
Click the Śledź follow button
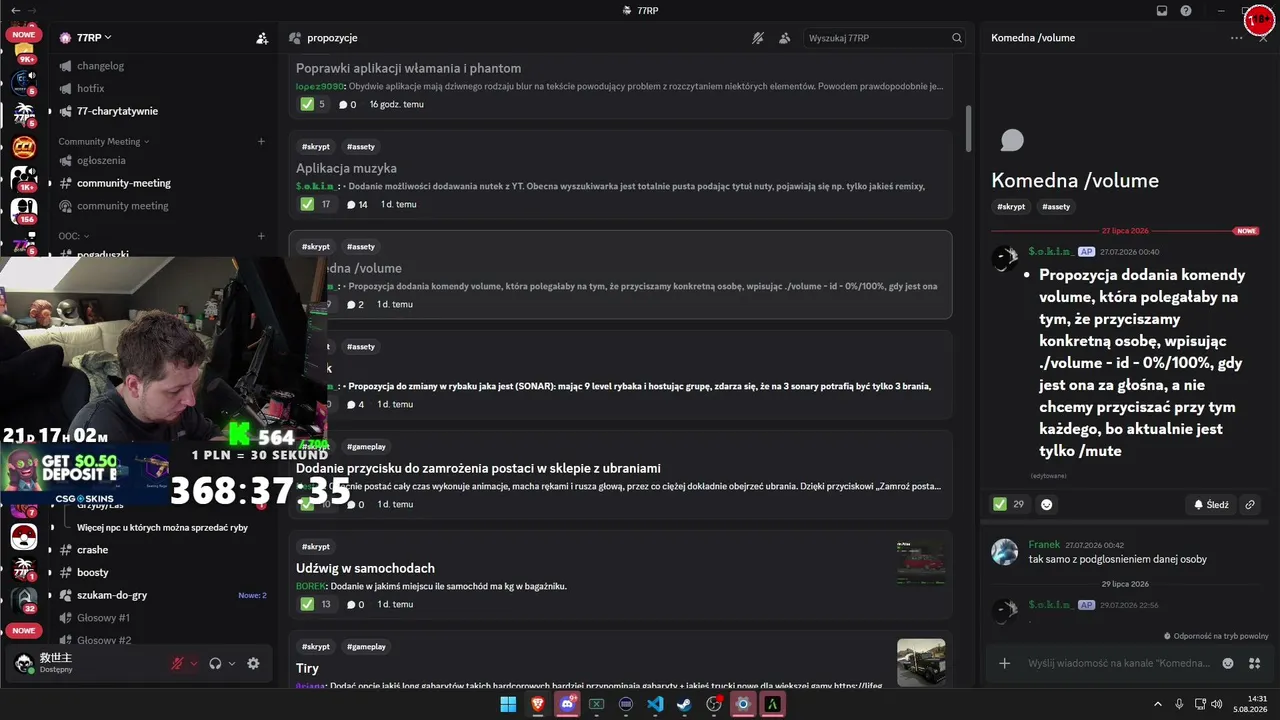point(1210,505)
